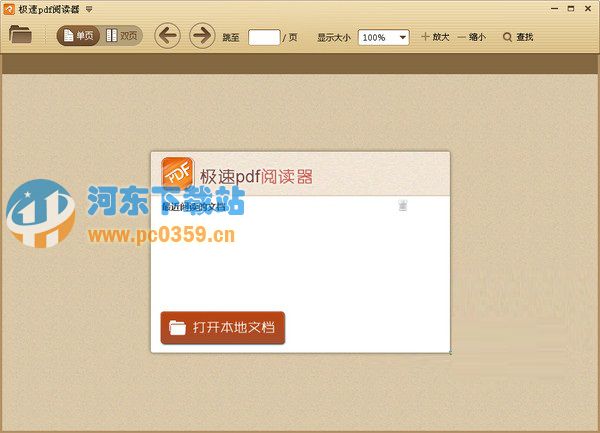
Task: Clear recent documents with the trash icon
Action: [x=403, y=205]
